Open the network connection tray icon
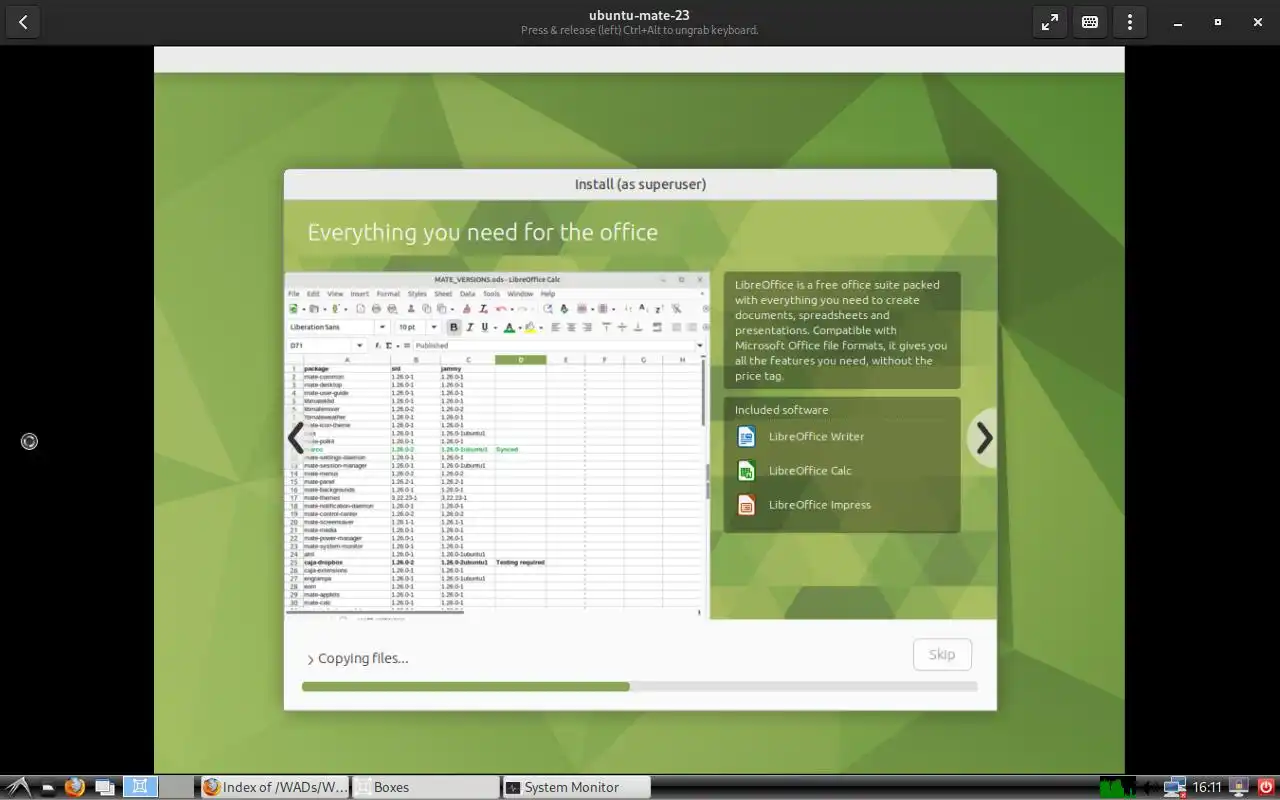This screenshot has height=800, width=1280. pyautogui.click(x=1175, y=788)
